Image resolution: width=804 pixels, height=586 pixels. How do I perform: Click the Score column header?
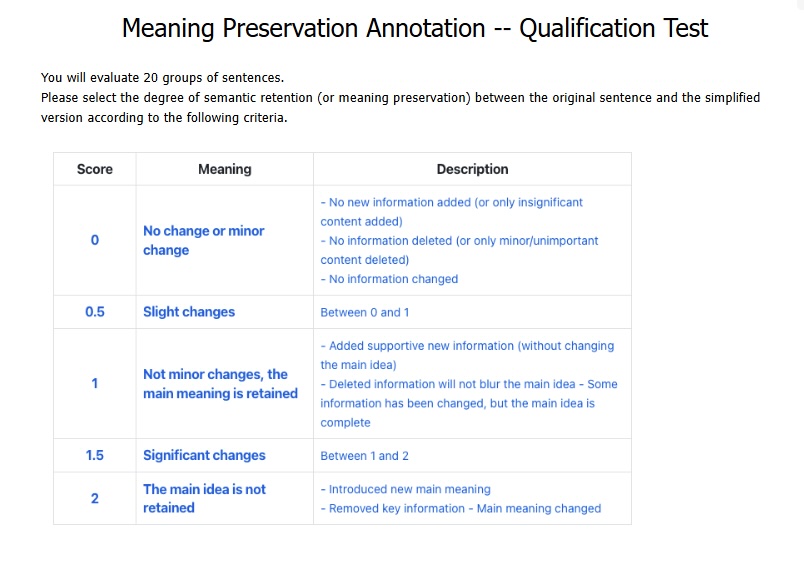coord(95,169)
